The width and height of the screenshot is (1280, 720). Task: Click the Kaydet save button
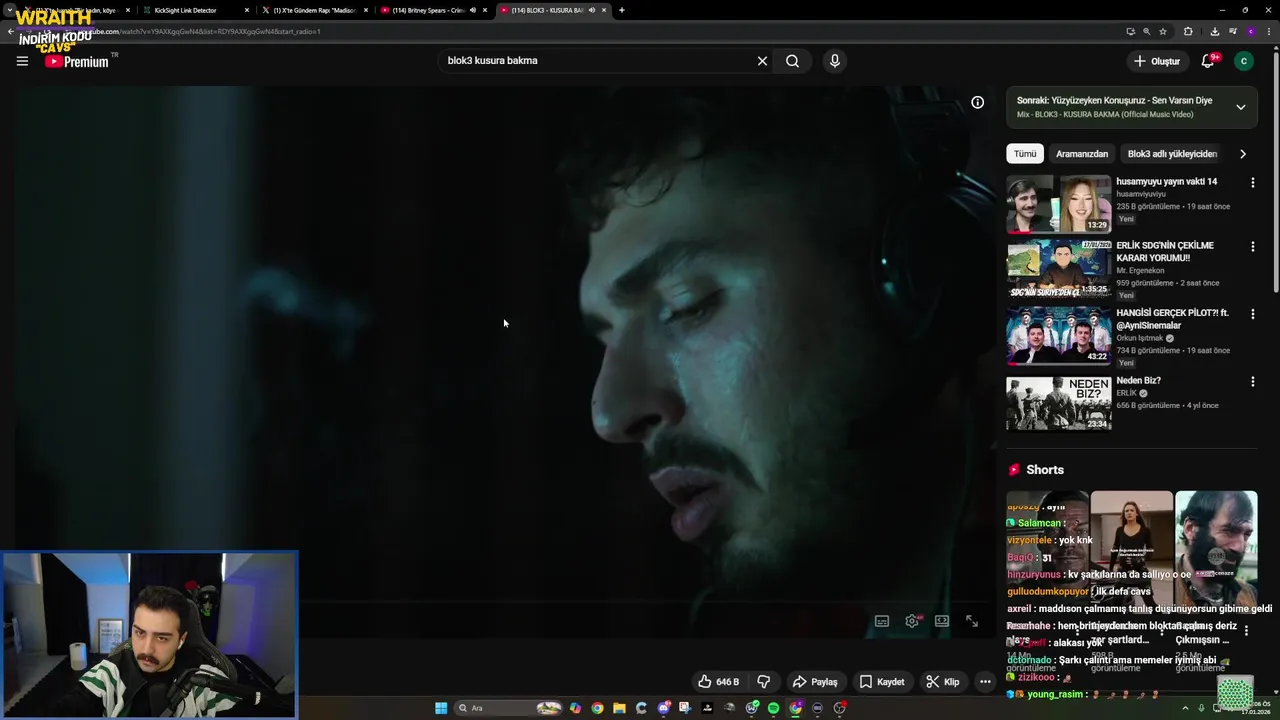coord(881,682)
